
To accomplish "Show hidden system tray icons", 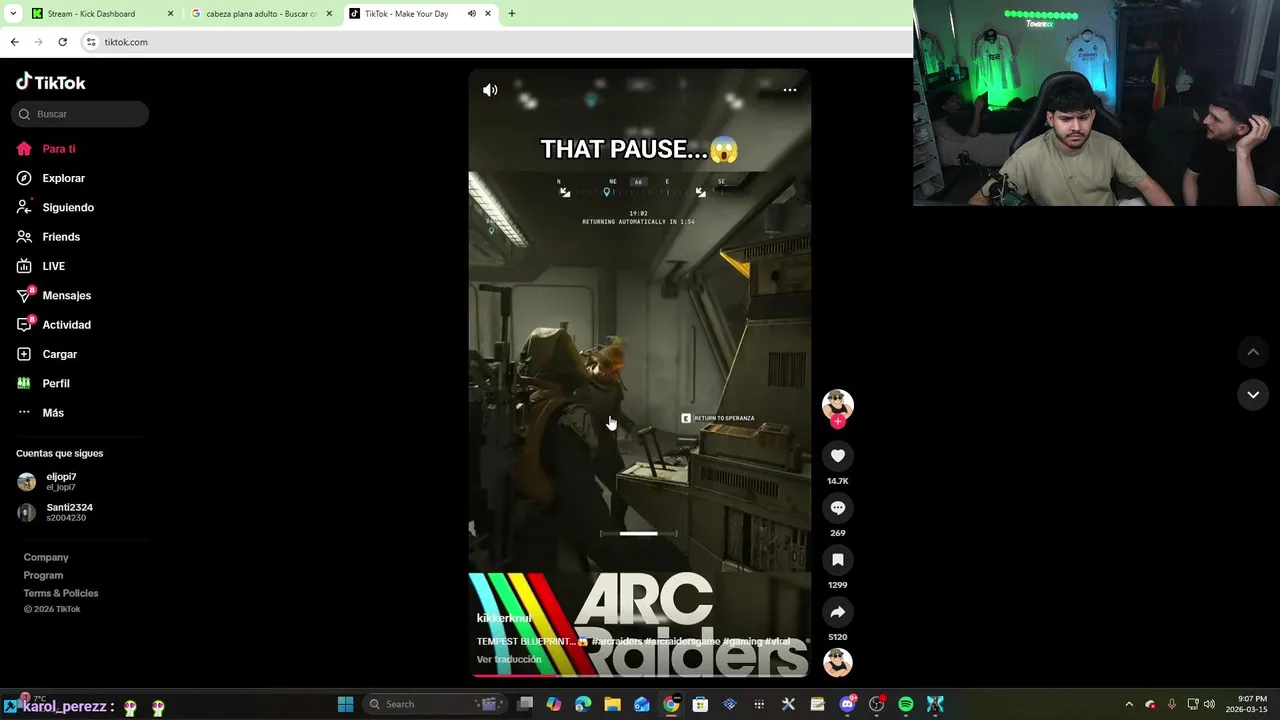I will [1129, 704].
